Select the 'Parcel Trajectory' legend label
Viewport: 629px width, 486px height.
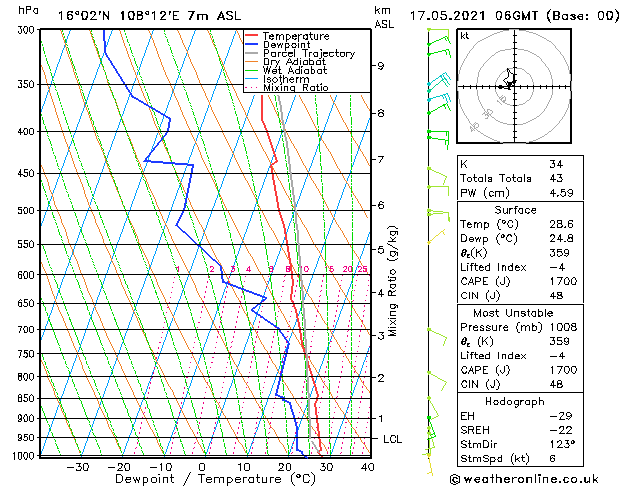pos(309,53)
